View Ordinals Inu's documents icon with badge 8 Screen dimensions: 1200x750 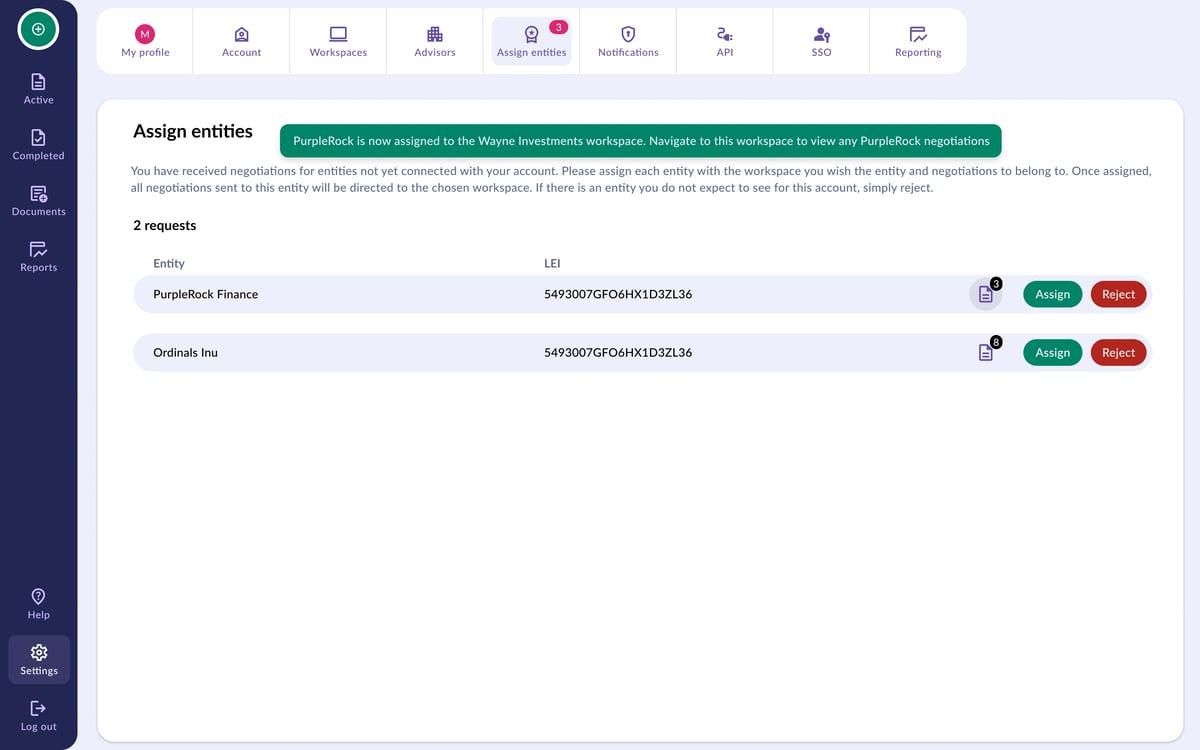(x=986, y=352)
